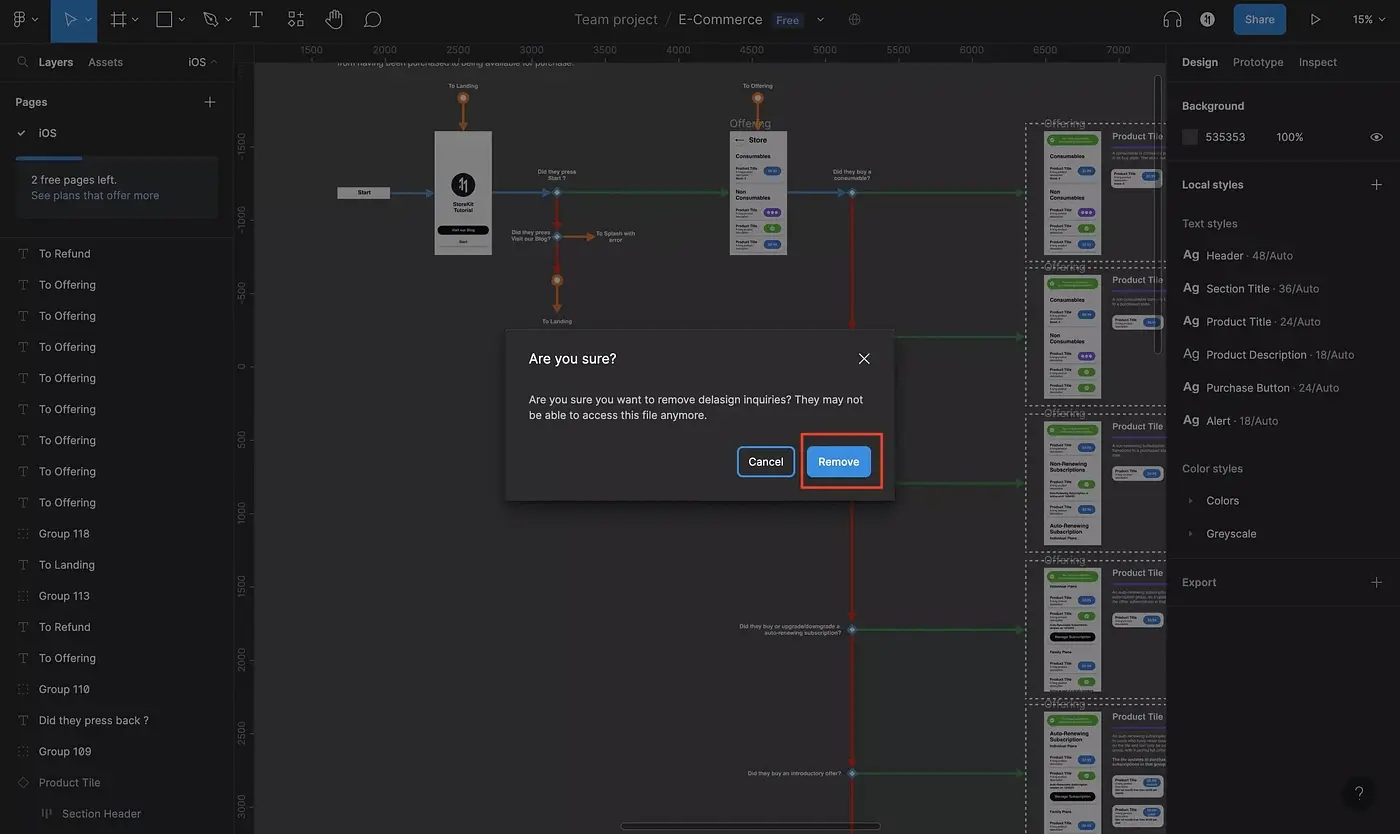The height and width of the screenshot is (834, 1400).
Task: Click Cancel in the confirmation dialog
Action: [x=765, y=462]
